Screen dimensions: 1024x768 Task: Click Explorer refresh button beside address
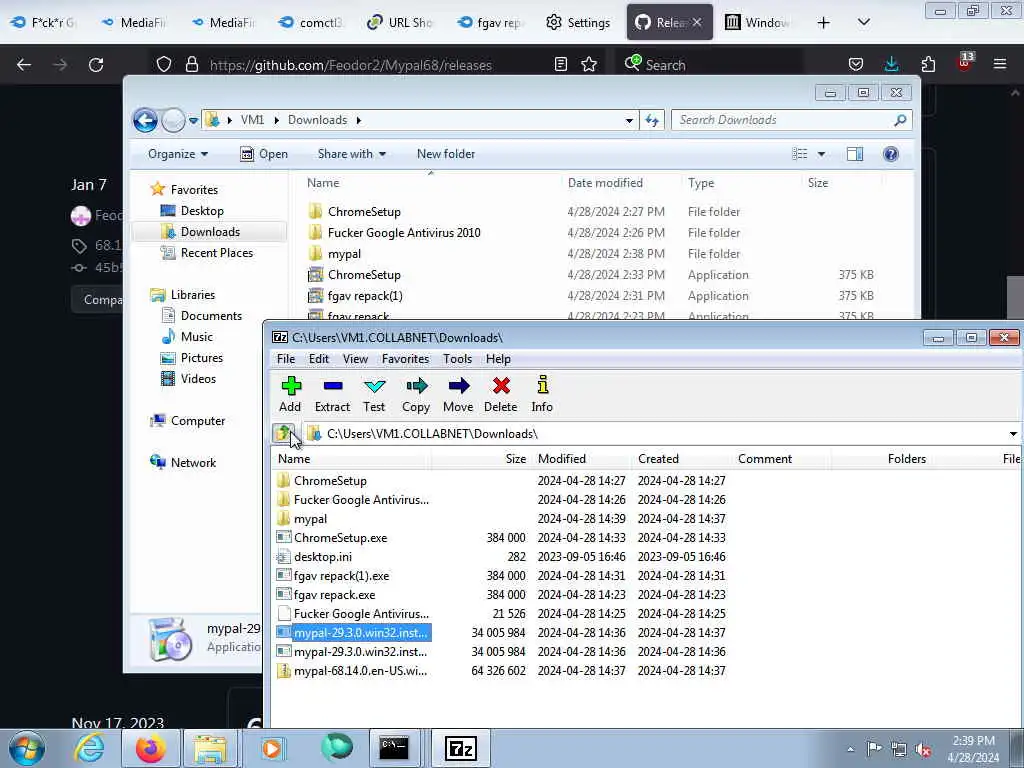click(652, 120)
